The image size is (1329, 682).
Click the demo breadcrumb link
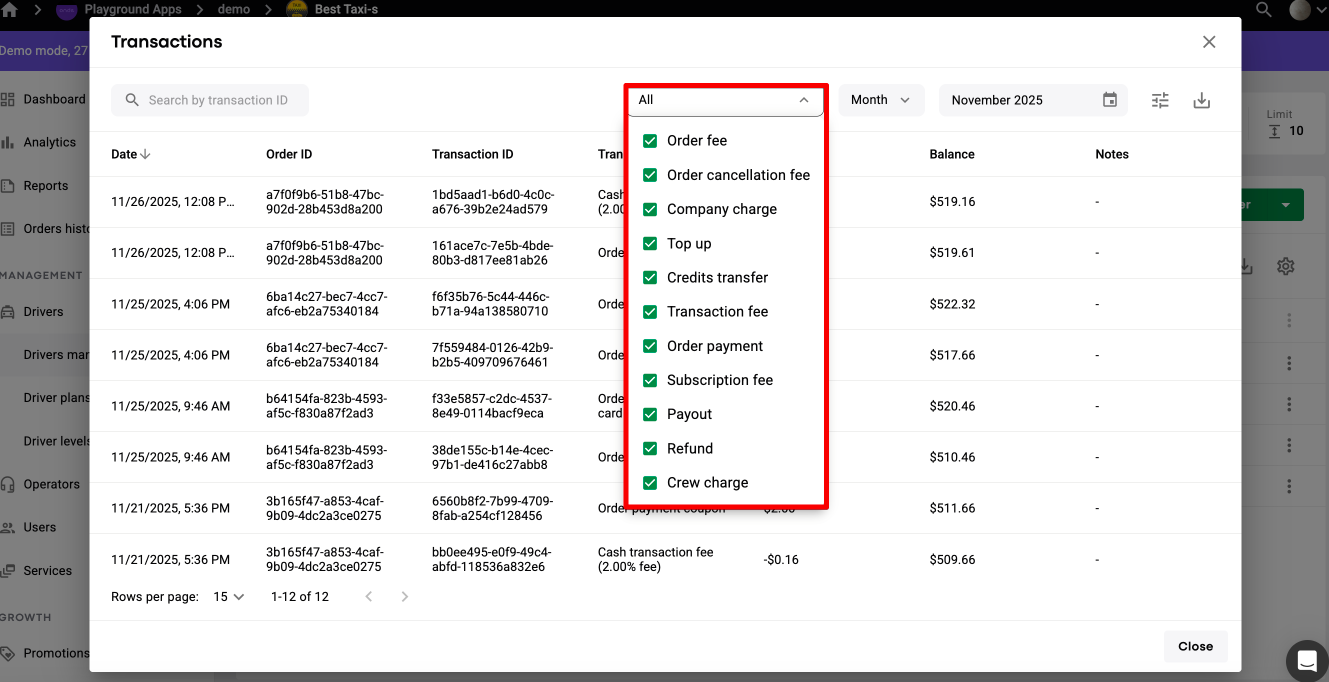[x=234, y=9]
